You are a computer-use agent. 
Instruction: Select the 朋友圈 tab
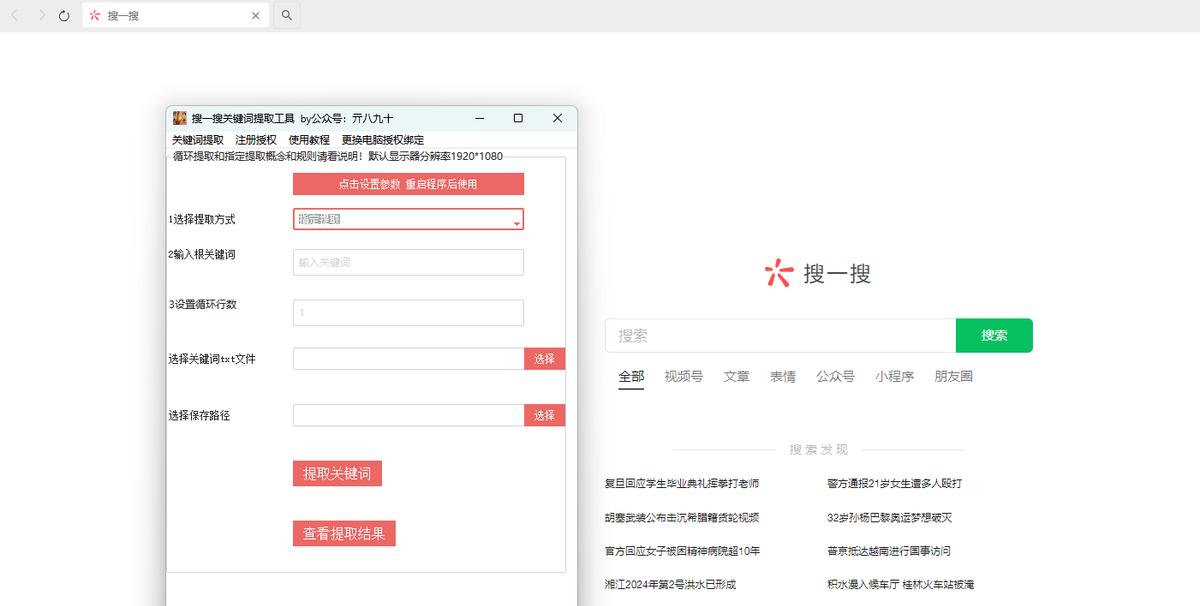[x=952, y=376]
